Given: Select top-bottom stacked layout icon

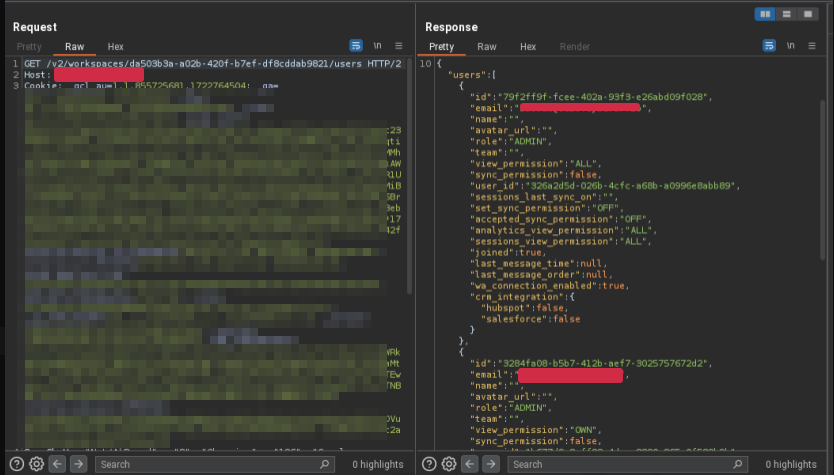Looking at the screenshot, I should [x=787, y=14].
